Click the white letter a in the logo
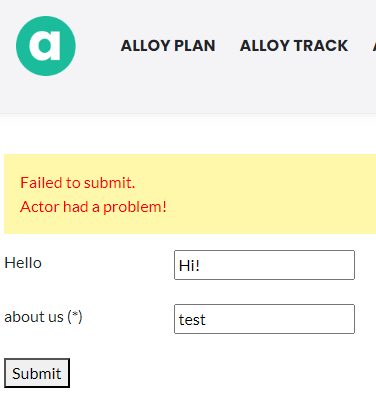376x393 pixels. [45, 46]
